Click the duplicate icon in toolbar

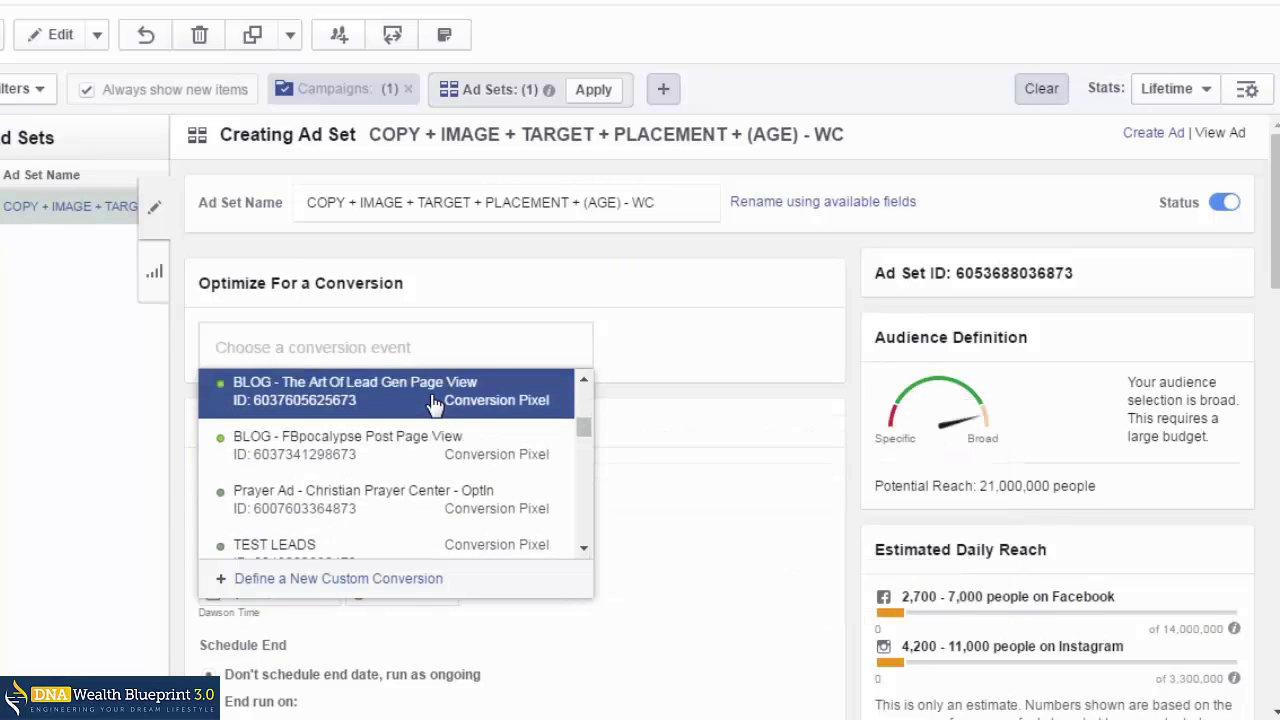click(252, 35)
